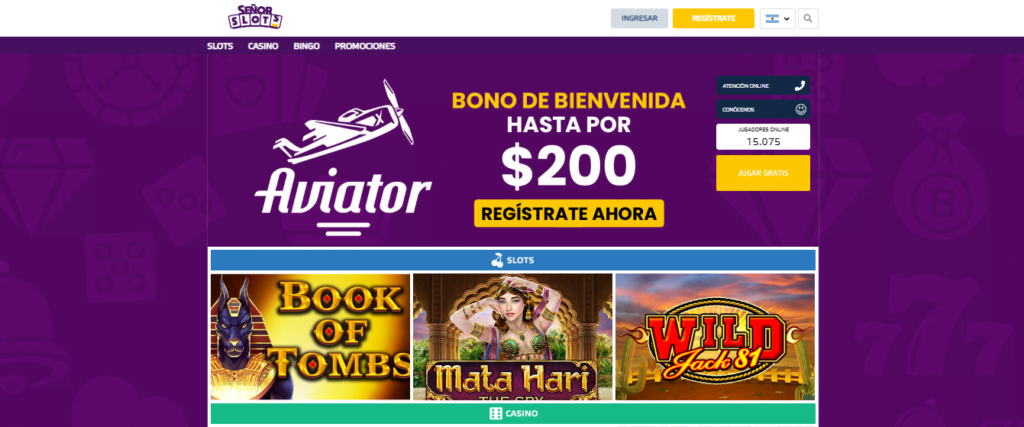
Task: Expand the language dropdown arrow
Action: point(786,19)
